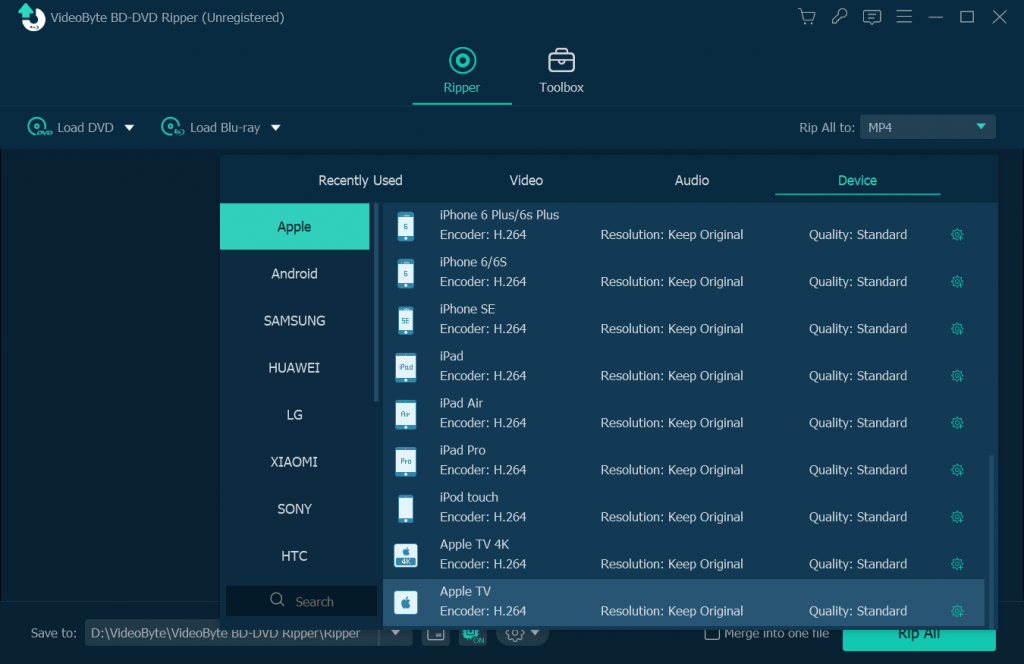
Task: Choose the SAMSUNG device category
Action: click(295, 321)
